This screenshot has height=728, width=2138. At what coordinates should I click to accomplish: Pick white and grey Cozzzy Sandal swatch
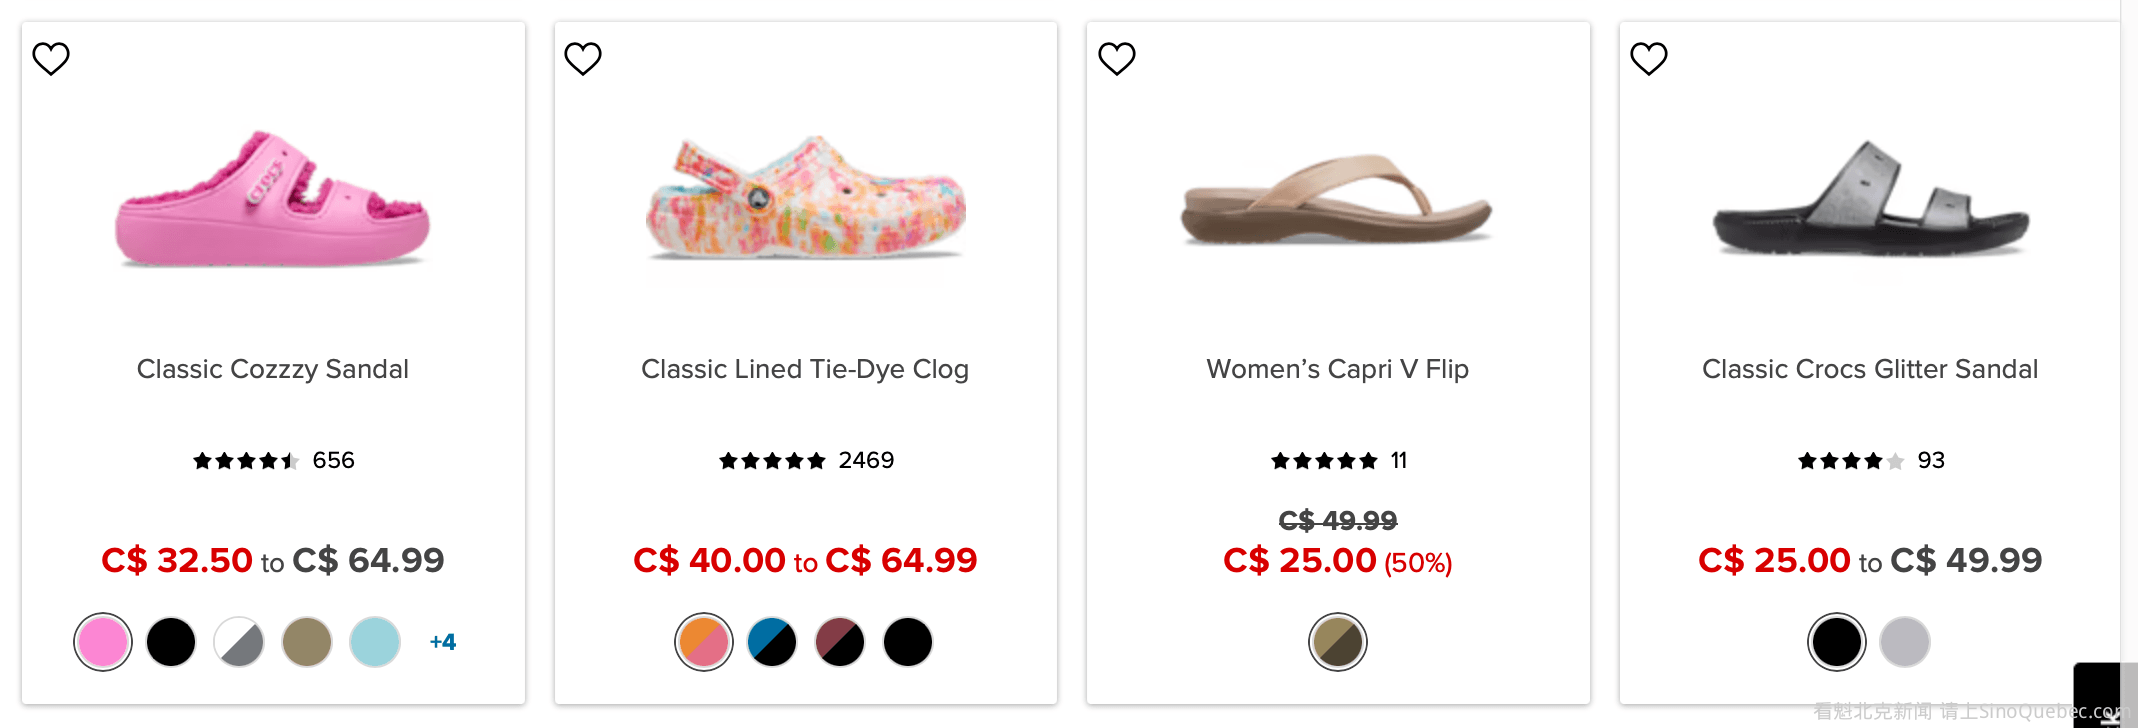coord(239,642)
